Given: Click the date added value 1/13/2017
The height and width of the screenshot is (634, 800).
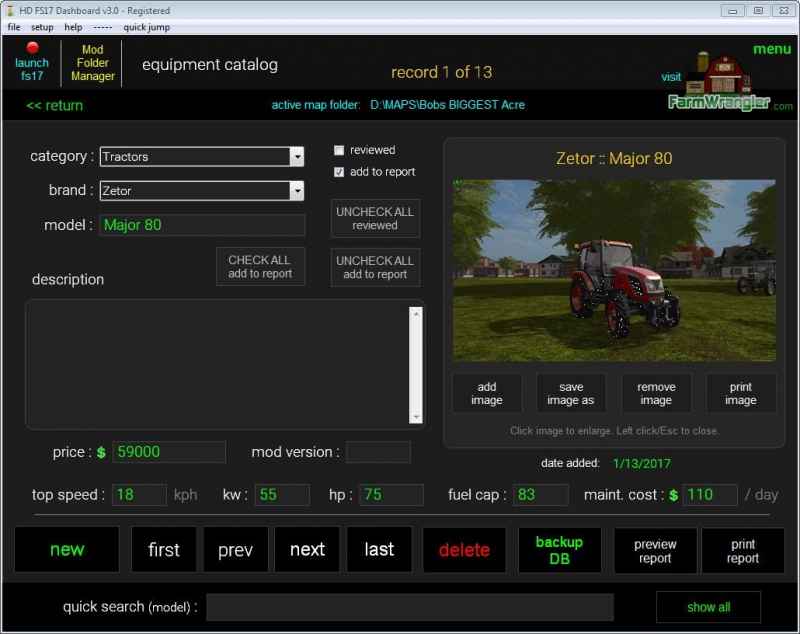Looking at the screenshot, I should coord(642,464).
